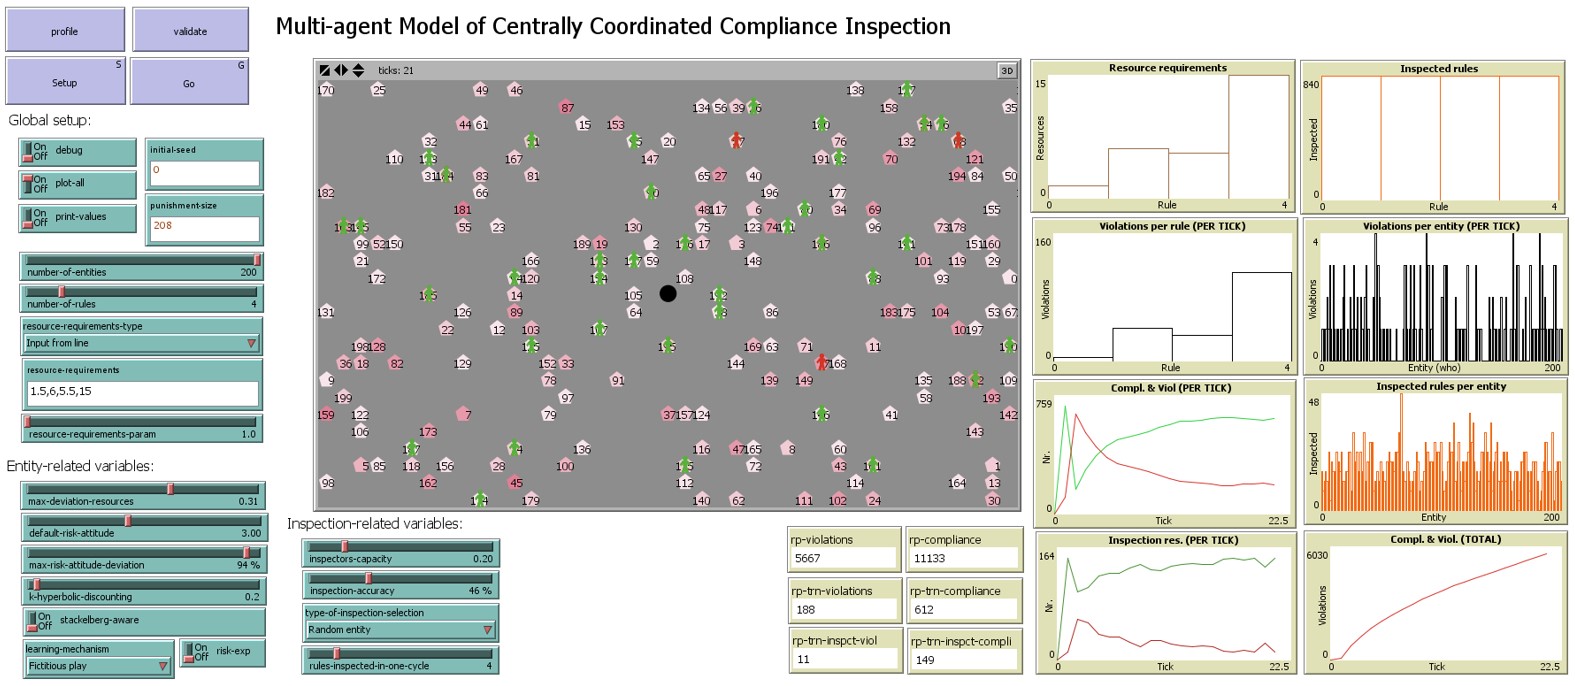Run the validate button
The image size is (1575, 686).
pyautogui.click(x=190, y=30)
